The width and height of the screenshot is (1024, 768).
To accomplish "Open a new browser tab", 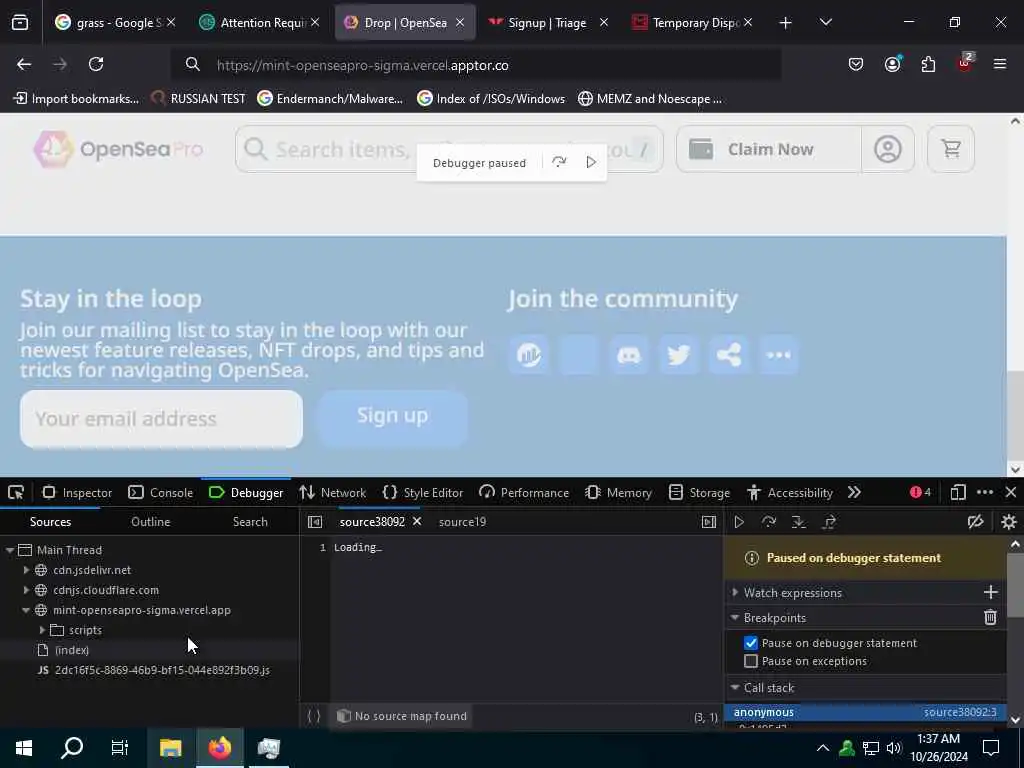I will coord(786,23).
